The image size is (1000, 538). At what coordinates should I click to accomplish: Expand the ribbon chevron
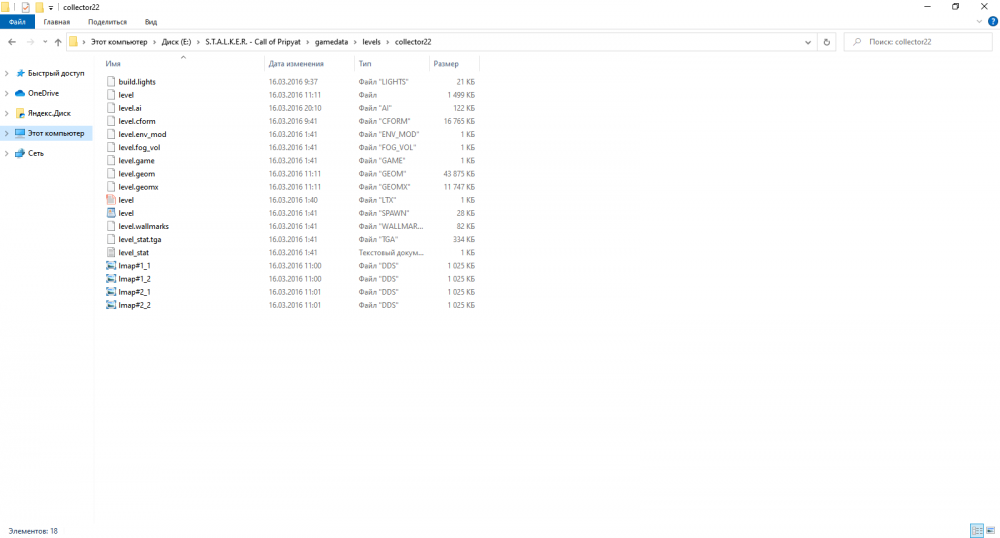(x=980, y=22)
